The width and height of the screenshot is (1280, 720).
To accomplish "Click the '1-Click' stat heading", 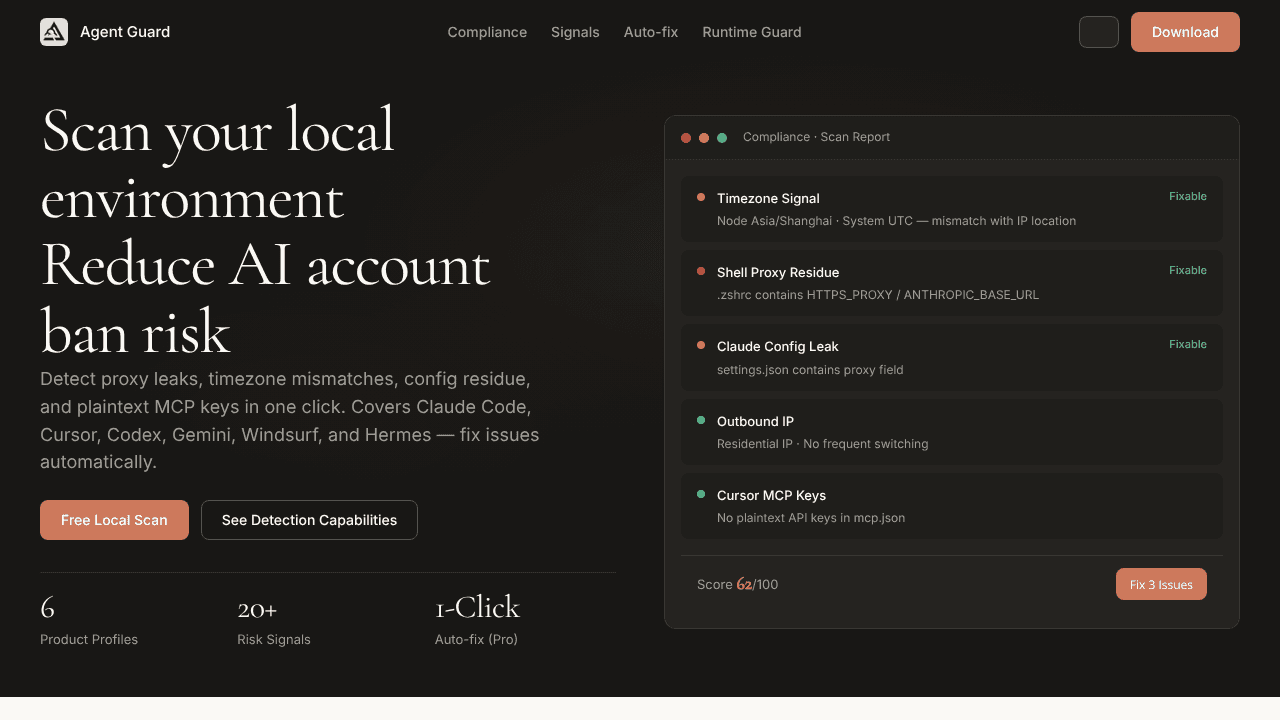I will (x=477, y=607).
